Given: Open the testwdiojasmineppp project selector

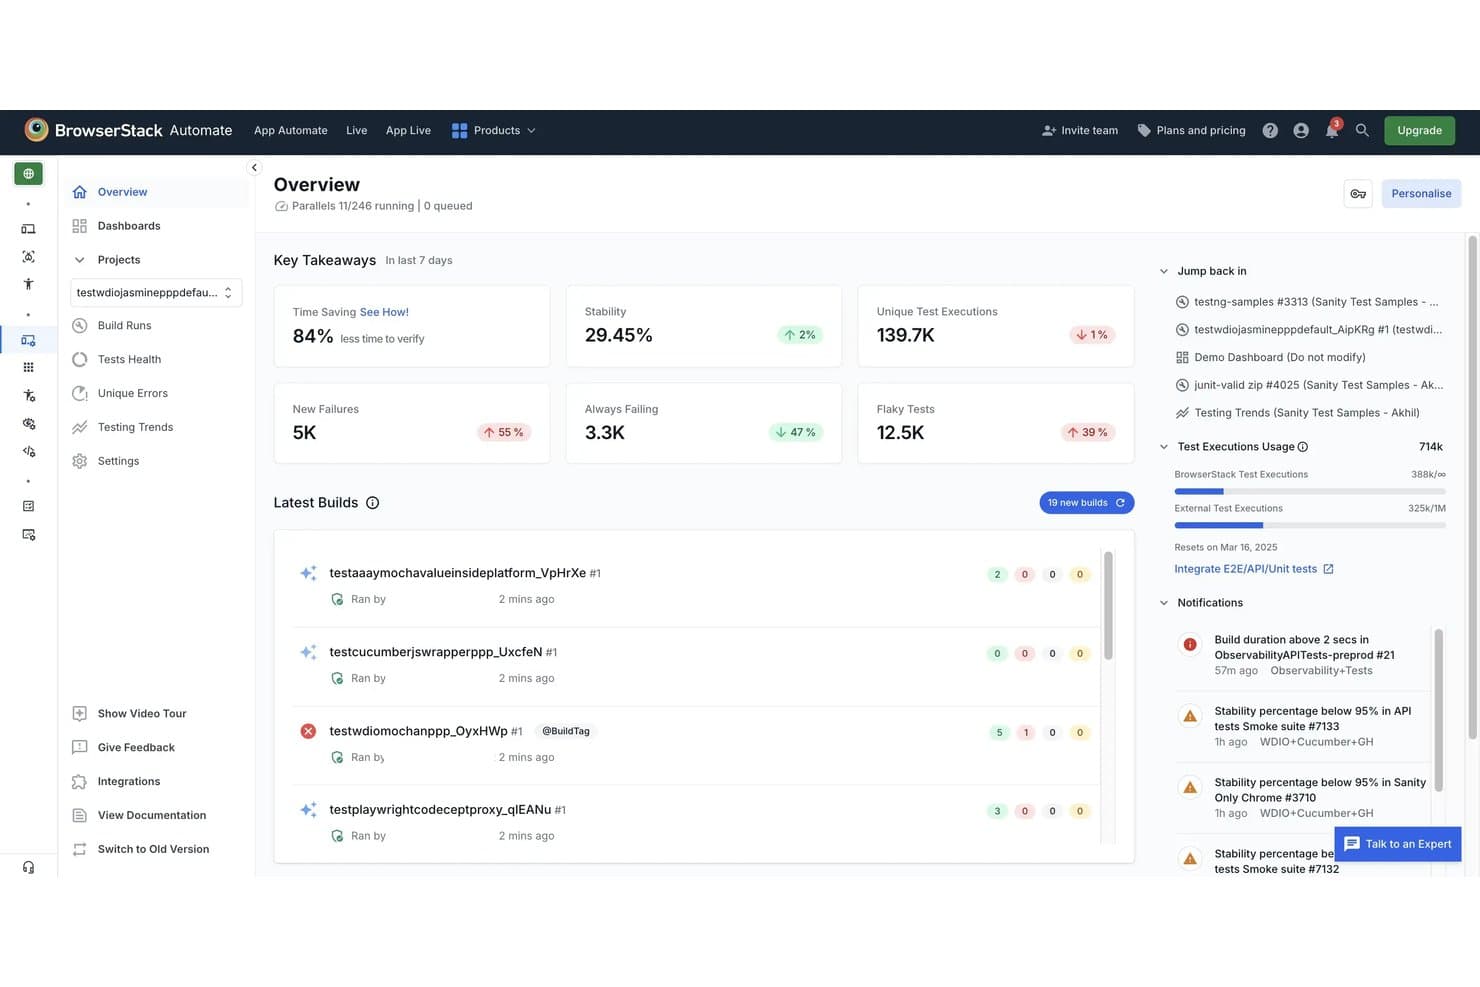Looking at the screenshot, I should pyautogui.click(x=156, y=293).
